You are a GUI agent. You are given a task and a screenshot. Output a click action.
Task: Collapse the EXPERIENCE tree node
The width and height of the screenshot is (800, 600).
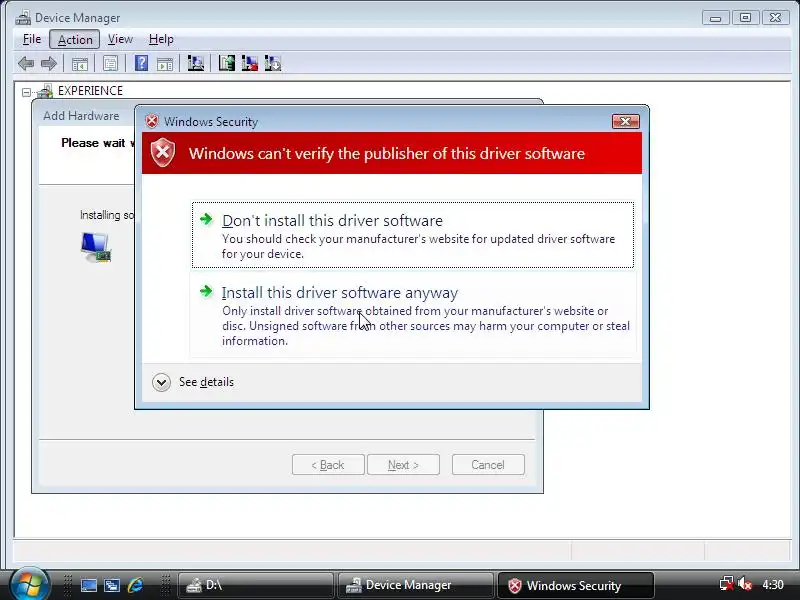click(27, 92)
